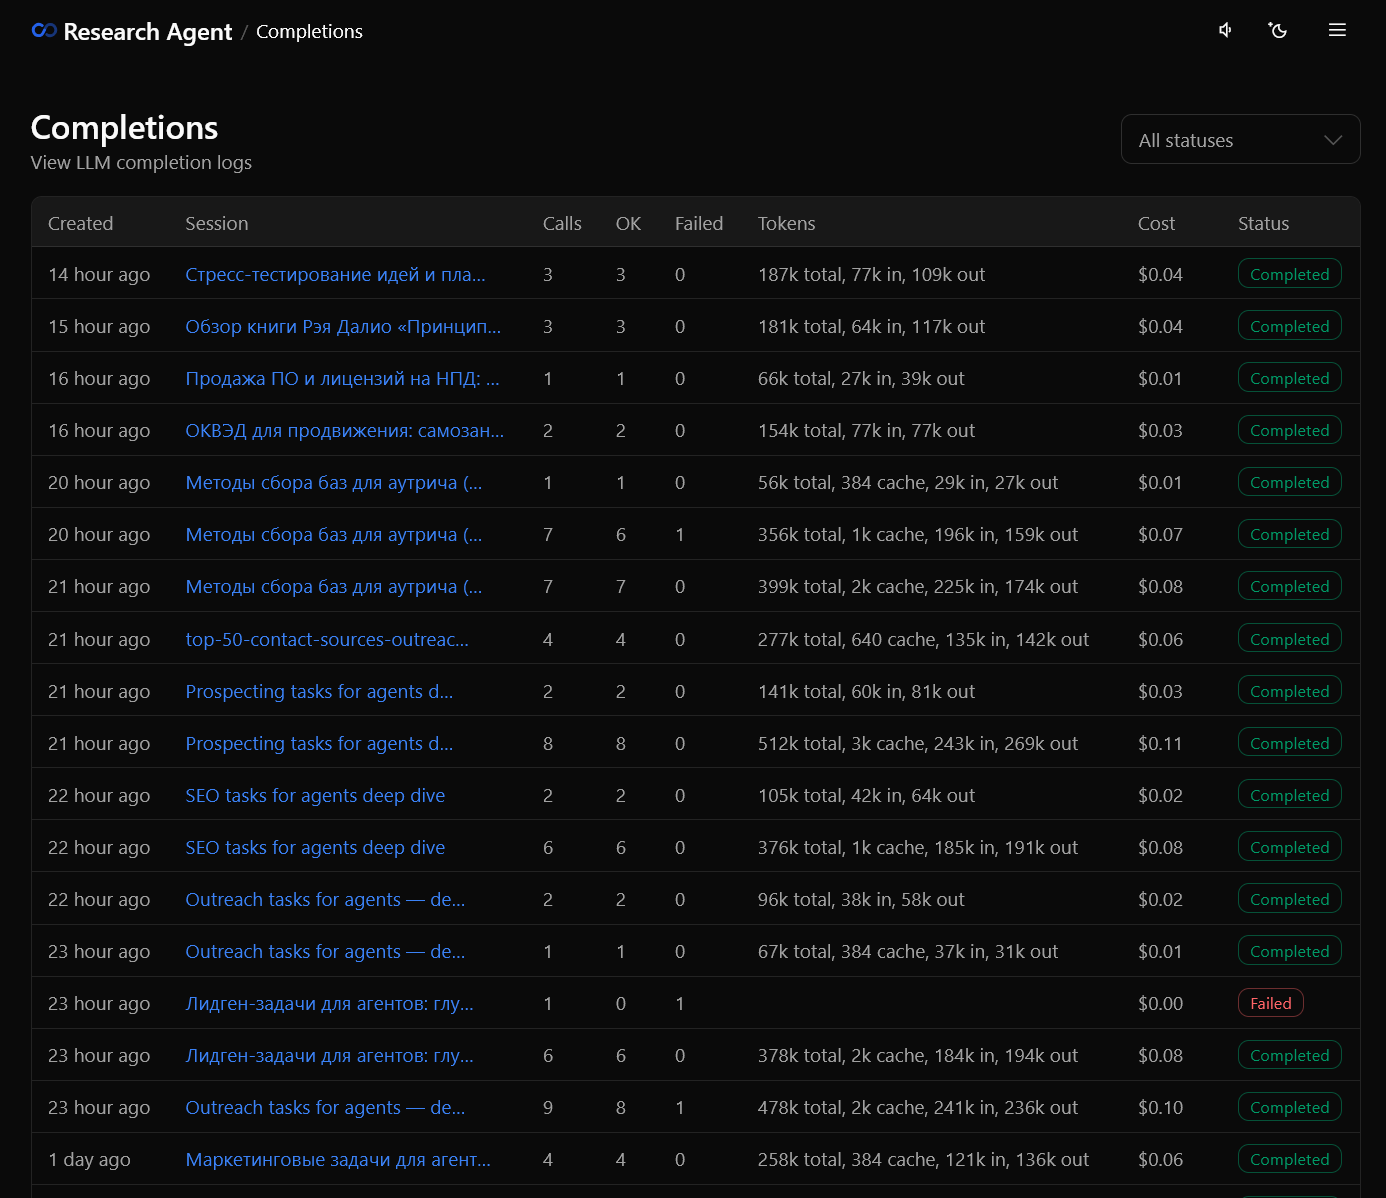Click the '1 day ago' created cell
1386x1198 pixels.
click(x=89, y=1160)
